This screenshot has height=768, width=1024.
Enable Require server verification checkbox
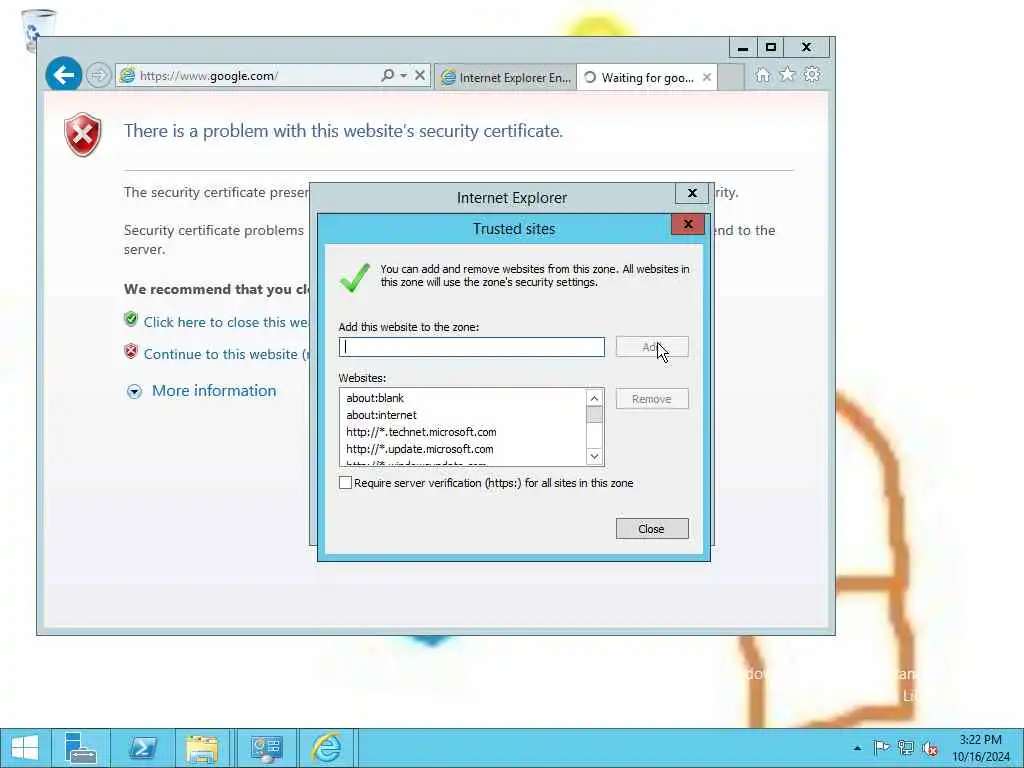pyautogui.click(x=345, y=483)
